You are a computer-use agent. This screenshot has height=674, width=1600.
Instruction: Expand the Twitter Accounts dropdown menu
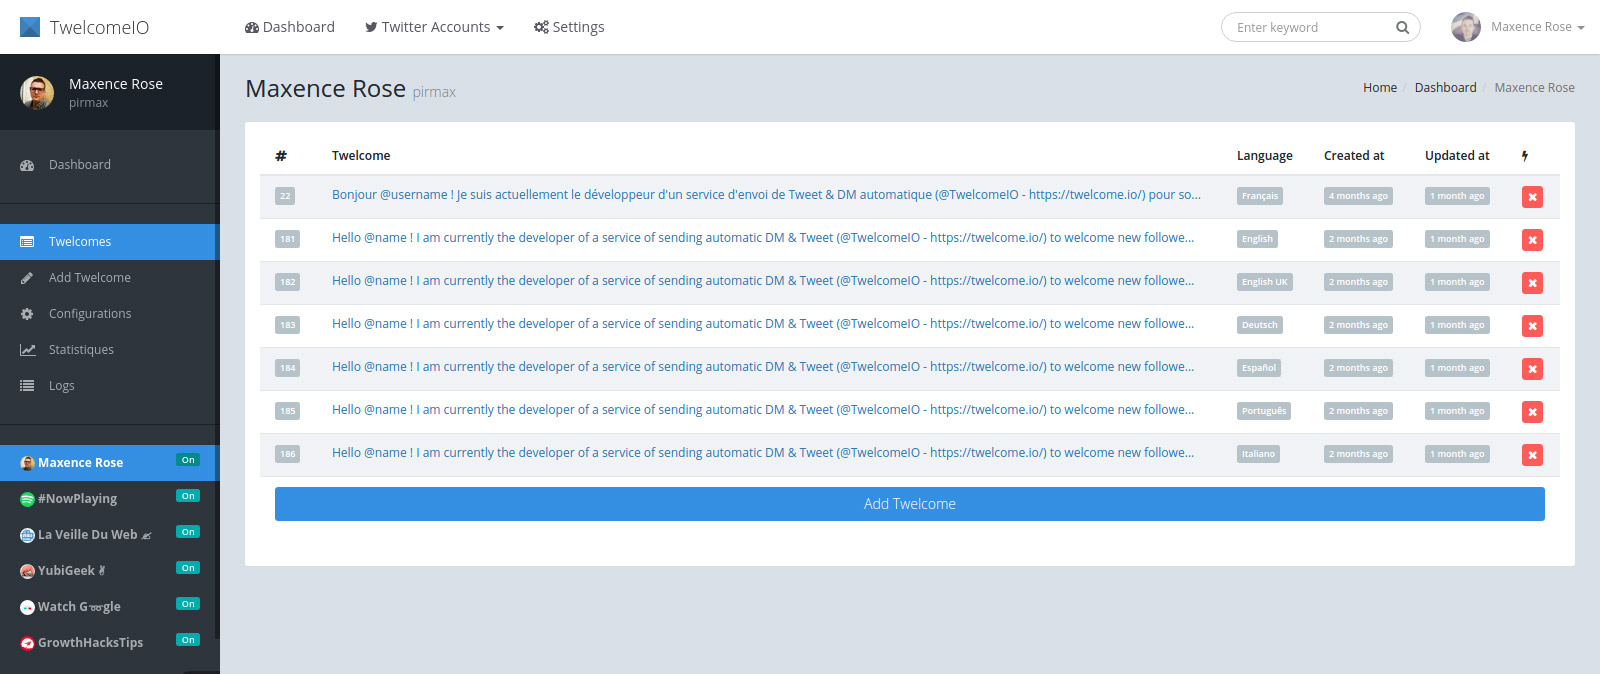pos(434,27)
